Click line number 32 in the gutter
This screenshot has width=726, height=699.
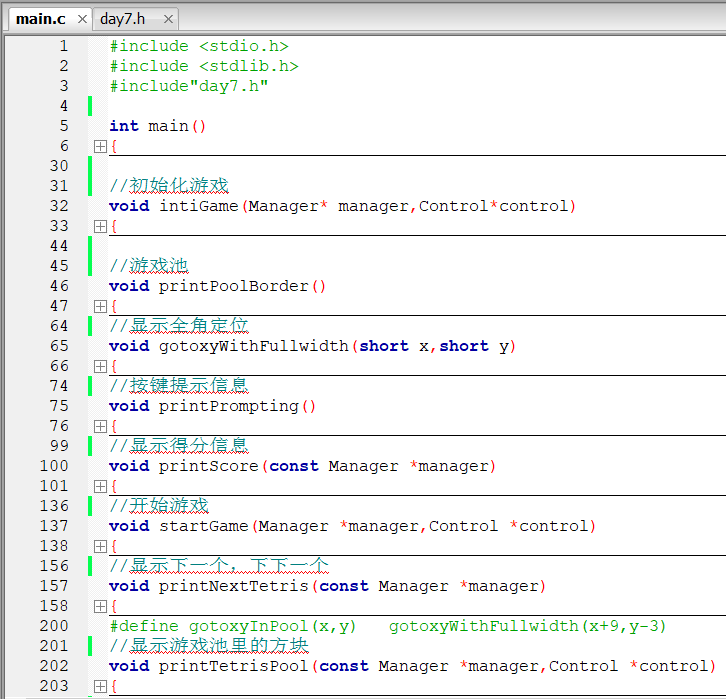pos(59,206)
